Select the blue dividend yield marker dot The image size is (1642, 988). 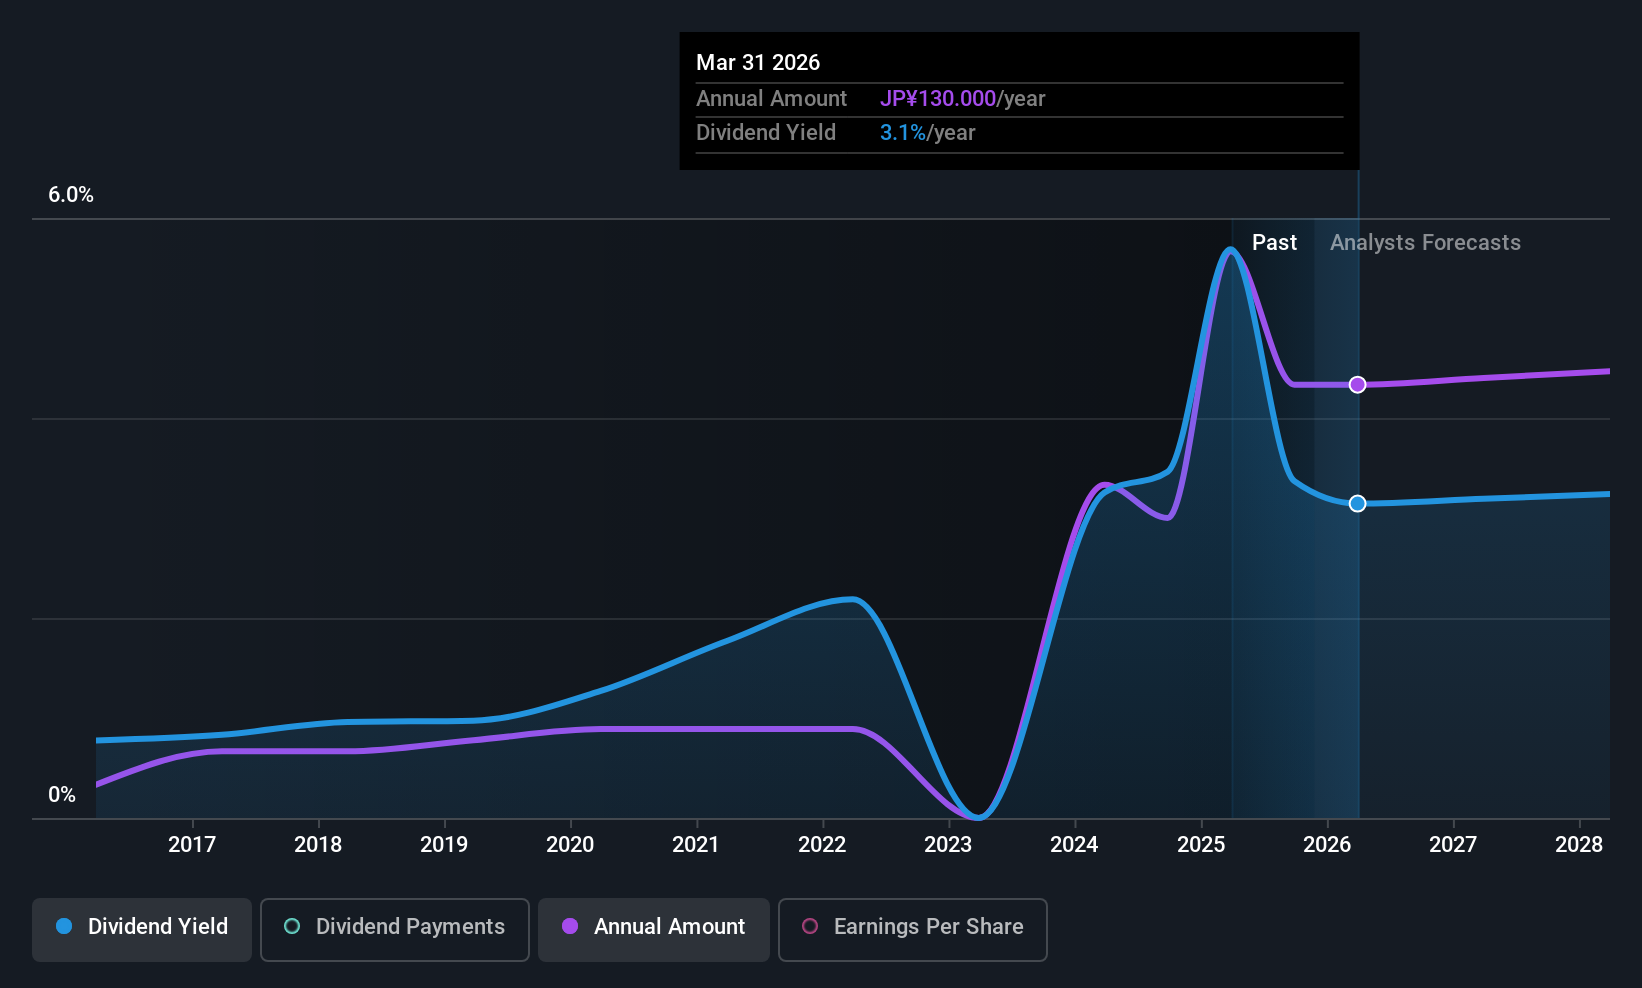pos(1357,504)
